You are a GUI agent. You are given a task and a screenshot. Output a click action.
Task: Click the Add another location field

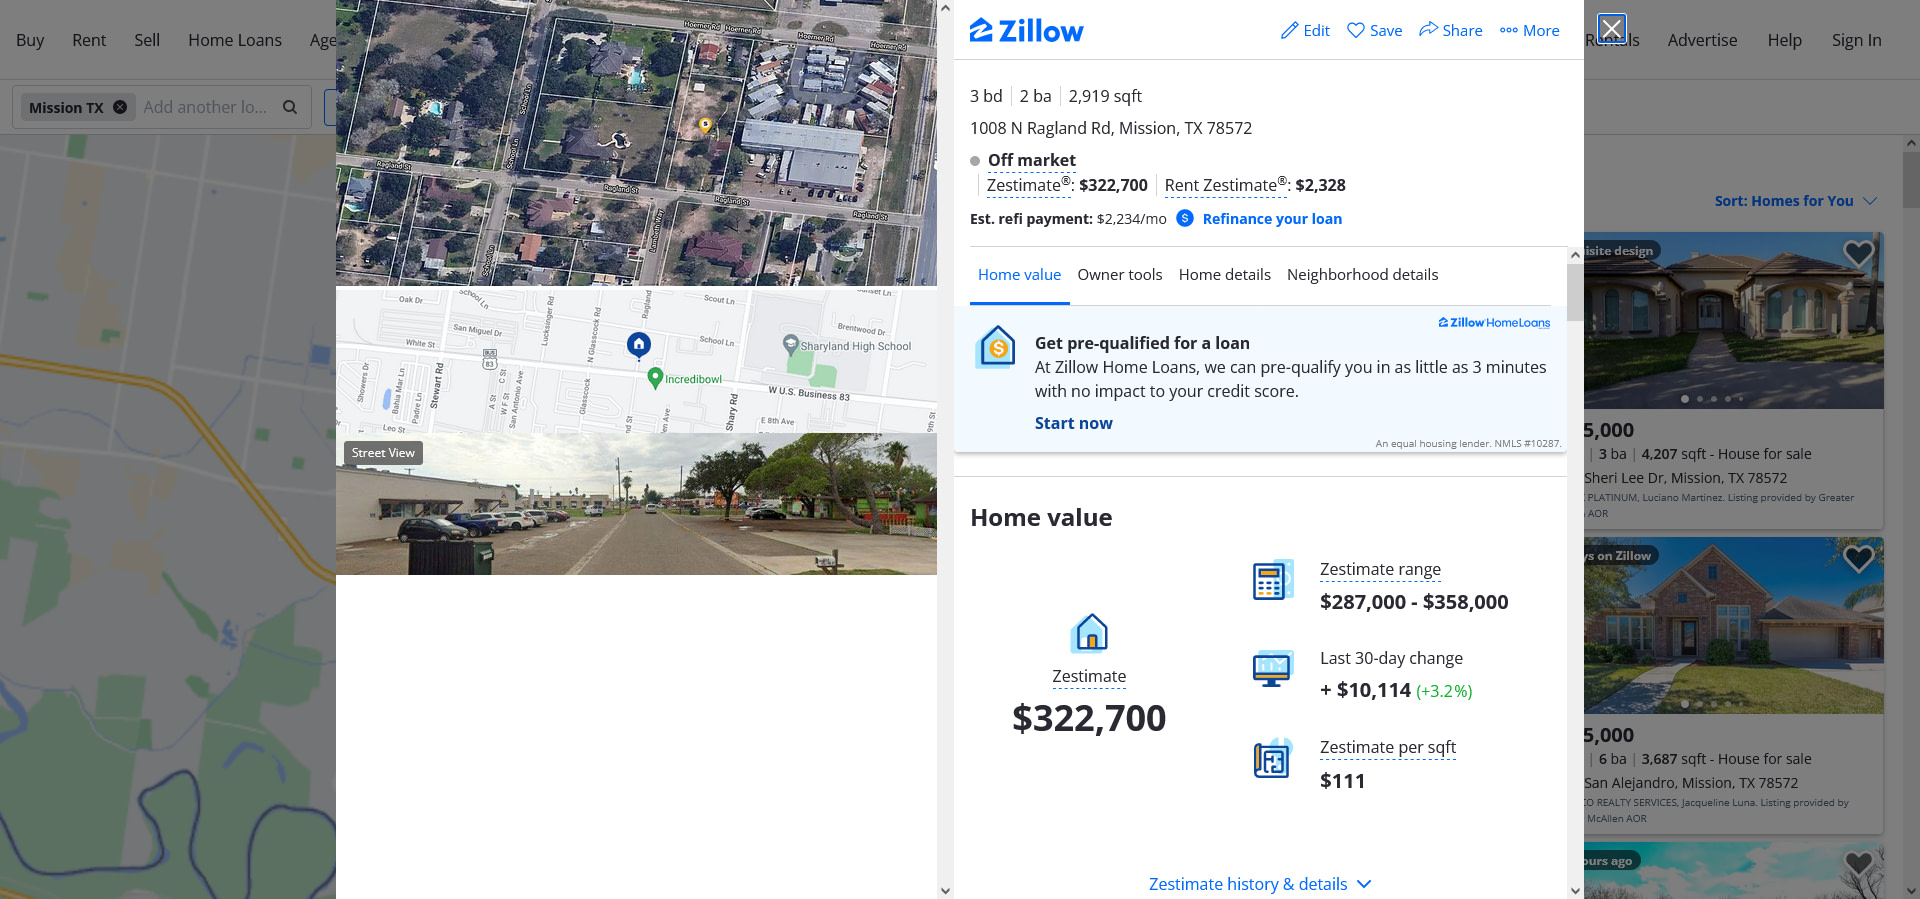(x=206, y=107)
